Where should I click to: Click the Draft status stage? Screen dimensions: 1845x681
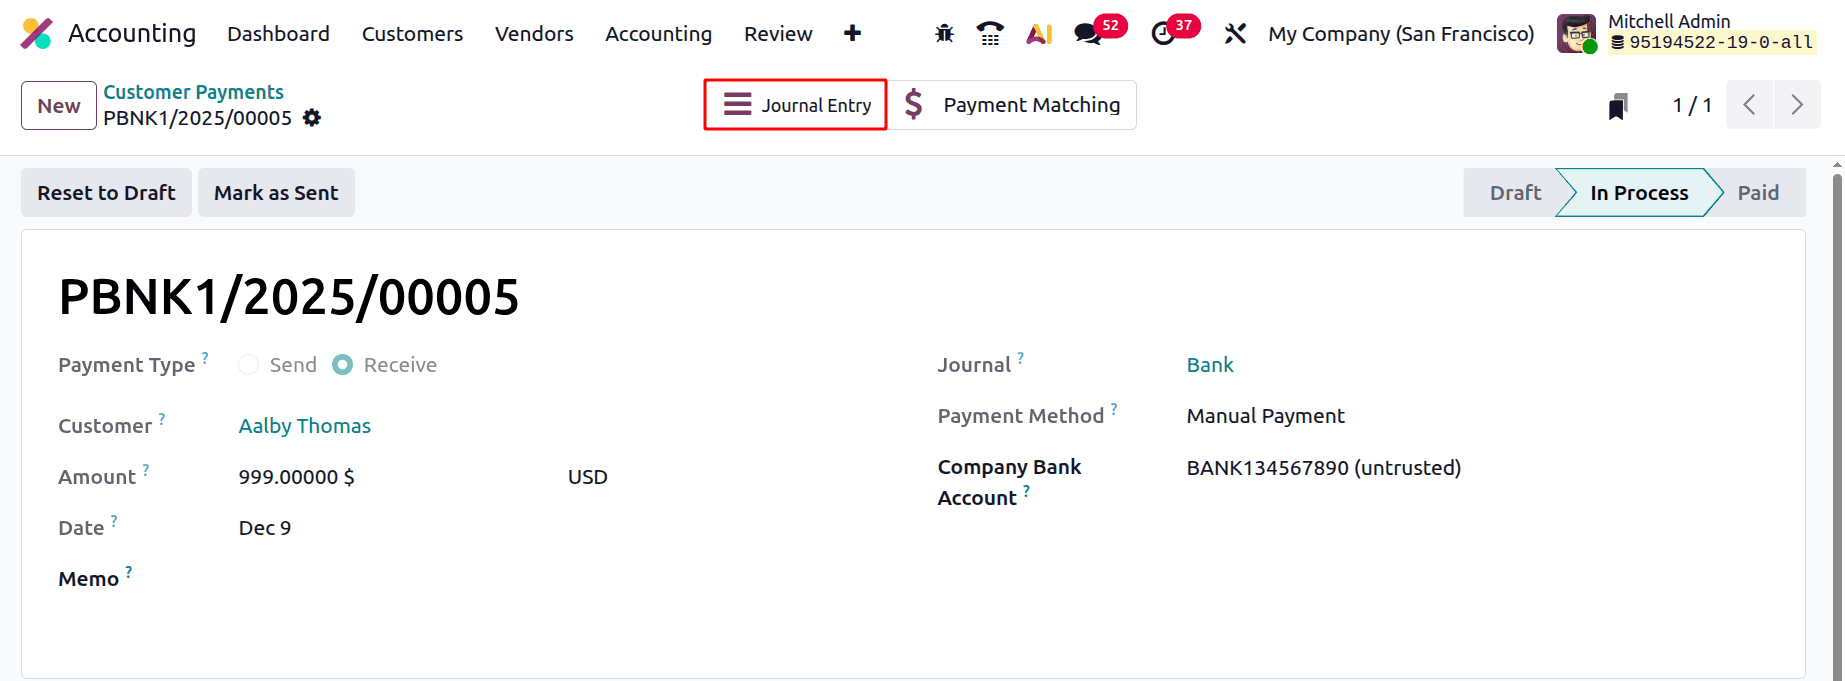coord(1514,193)
